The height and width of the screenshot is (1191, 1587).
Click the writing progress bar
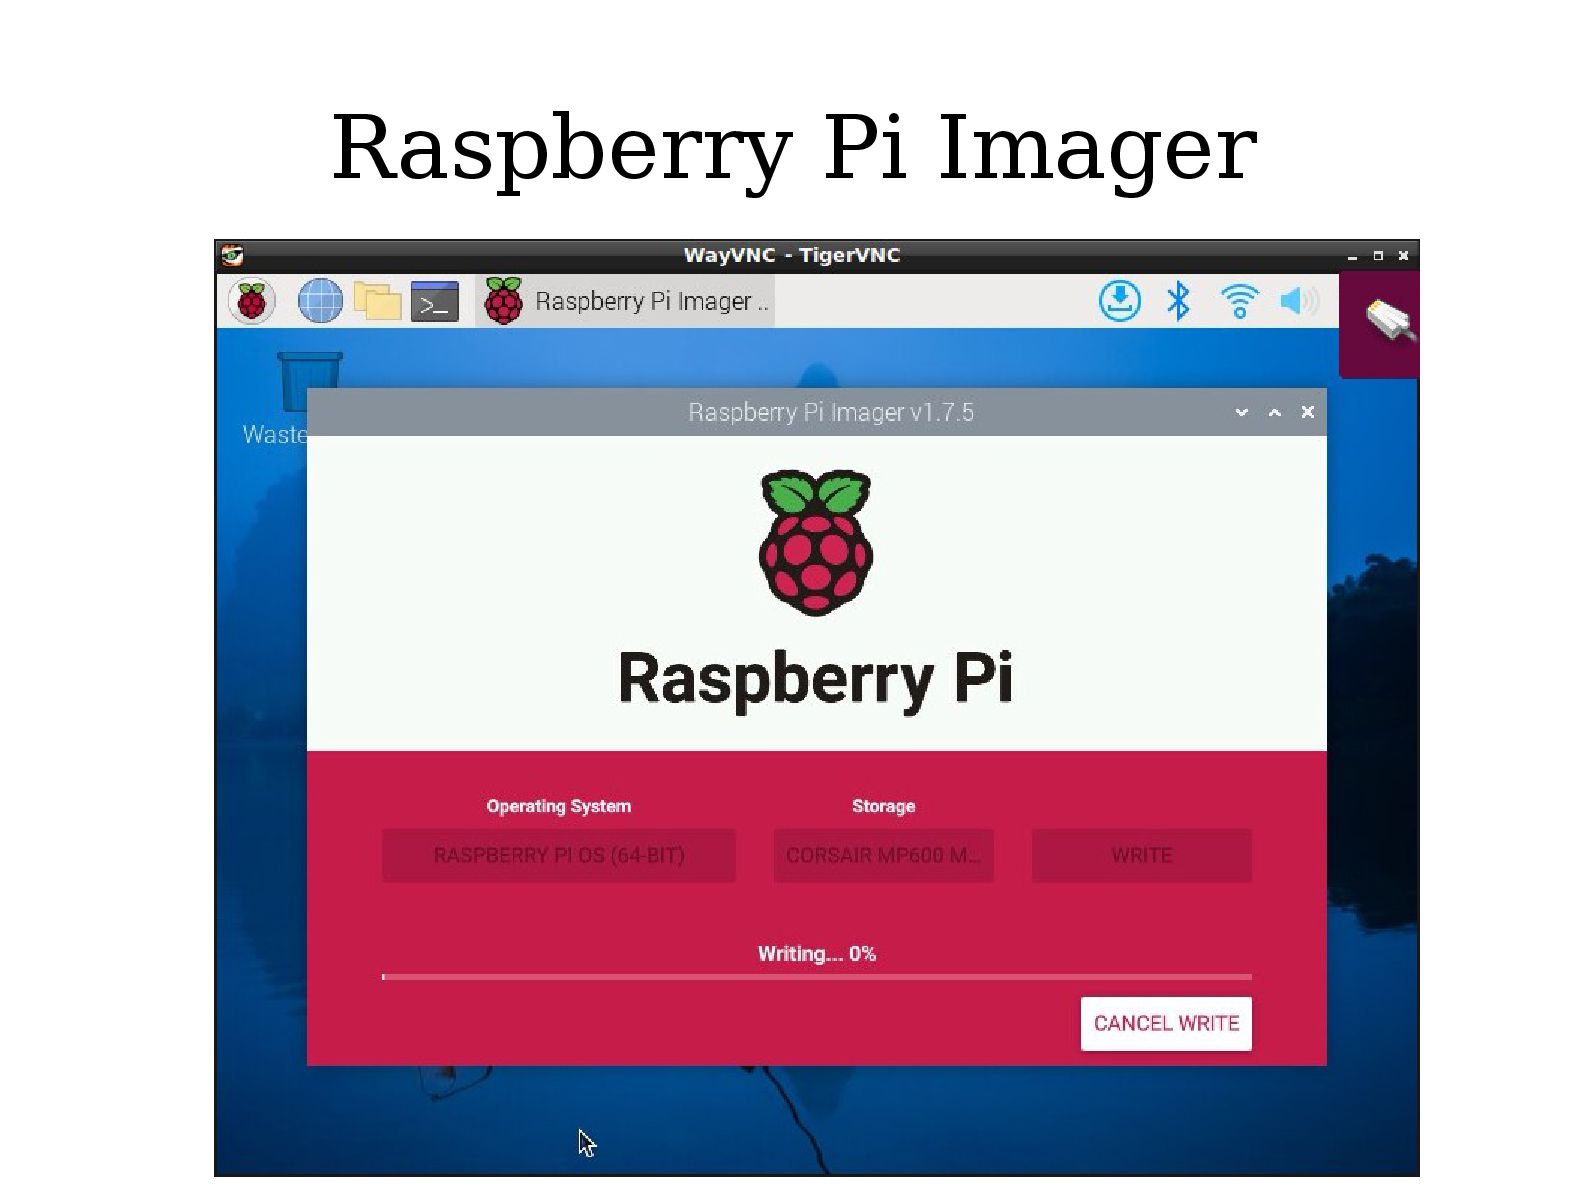pyautogui.click(x=817, y=976)
